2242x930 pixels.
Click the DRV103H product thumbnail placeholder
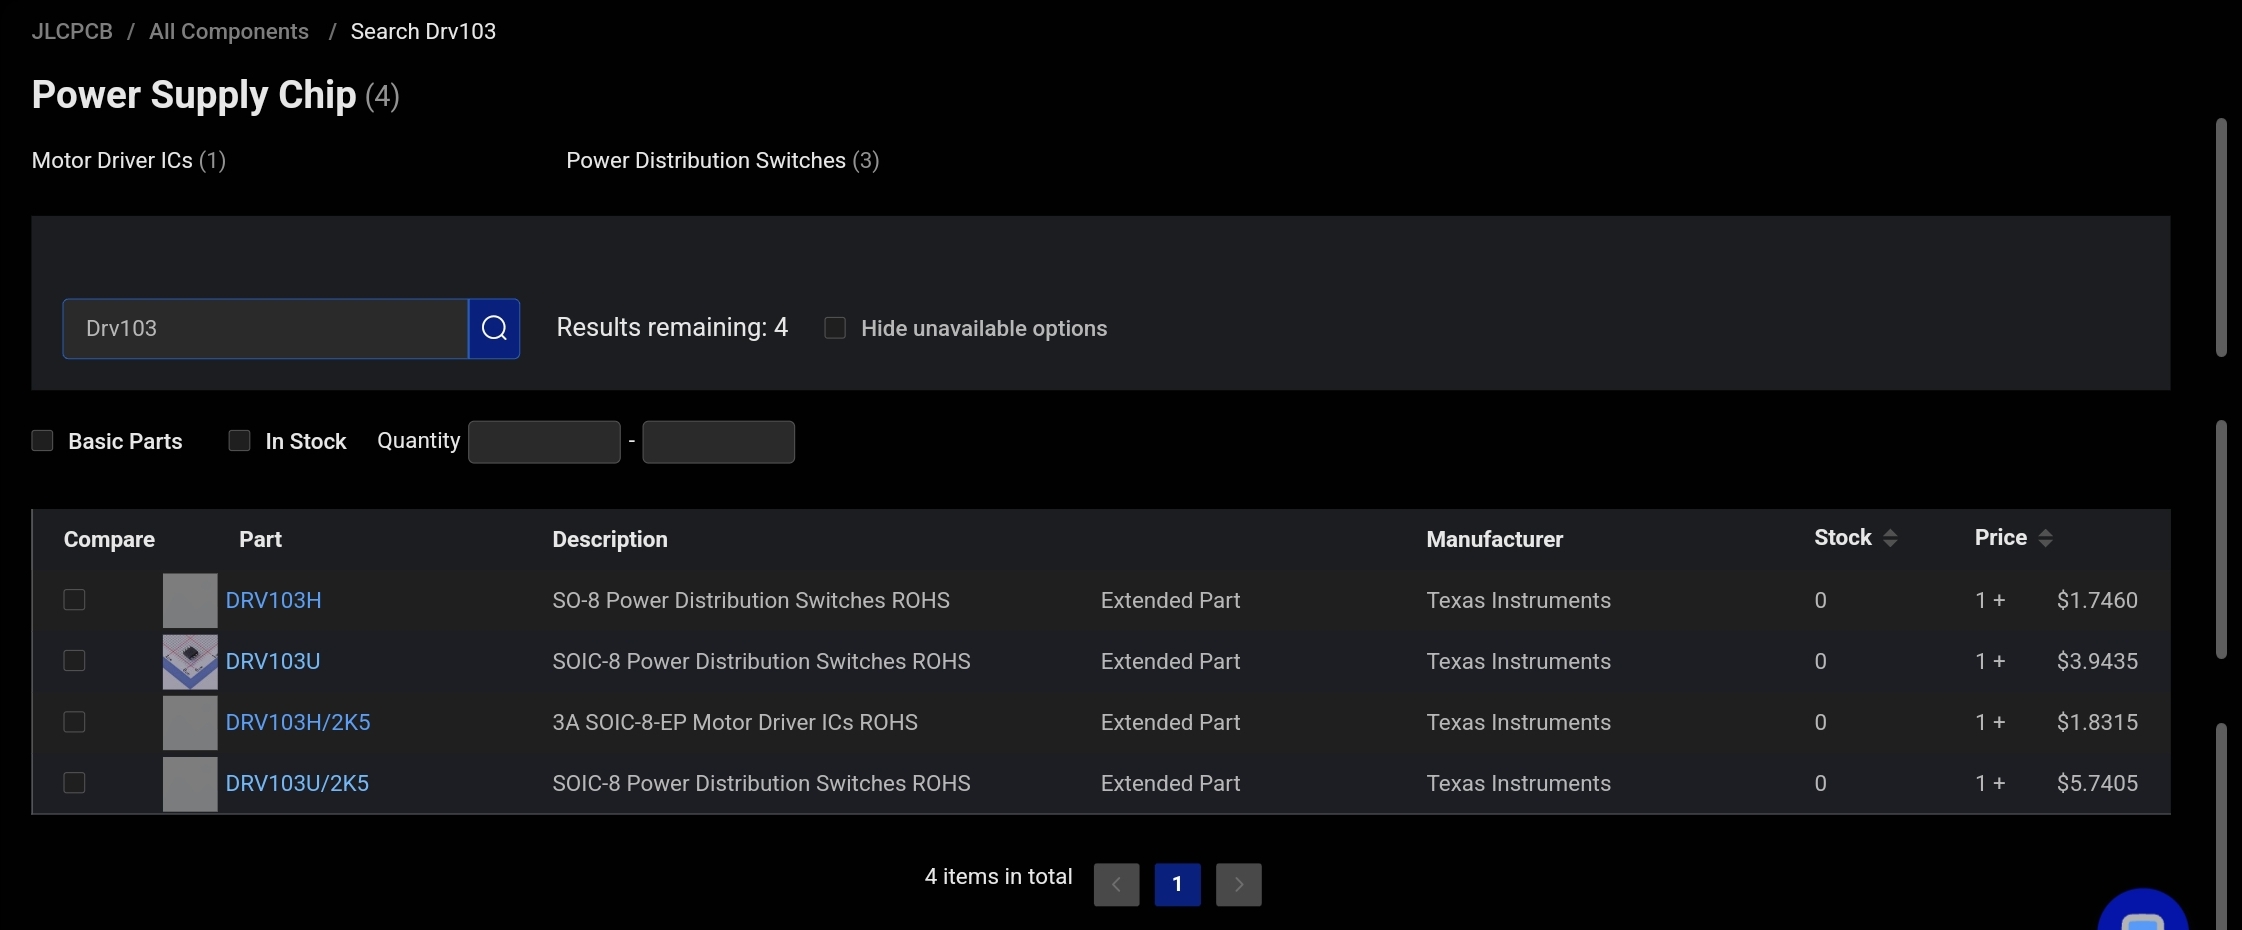click(190, 600)
